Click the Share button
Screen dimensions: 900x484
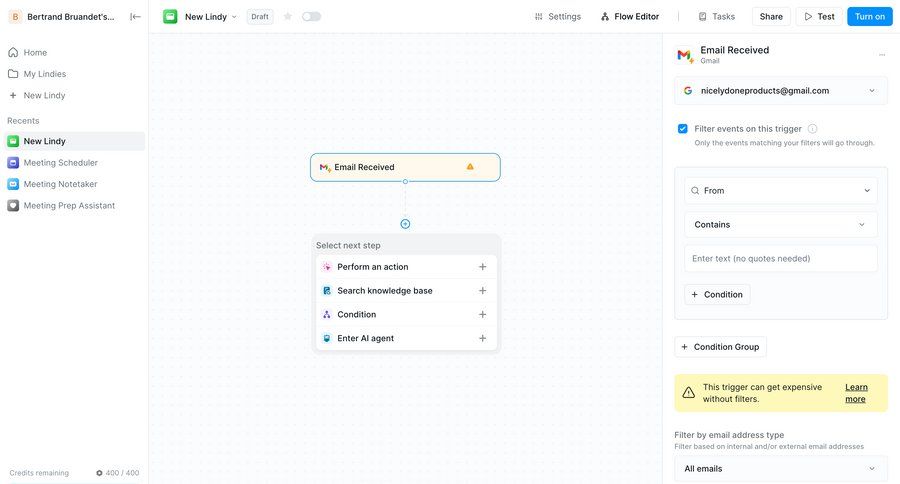[771, 17]
